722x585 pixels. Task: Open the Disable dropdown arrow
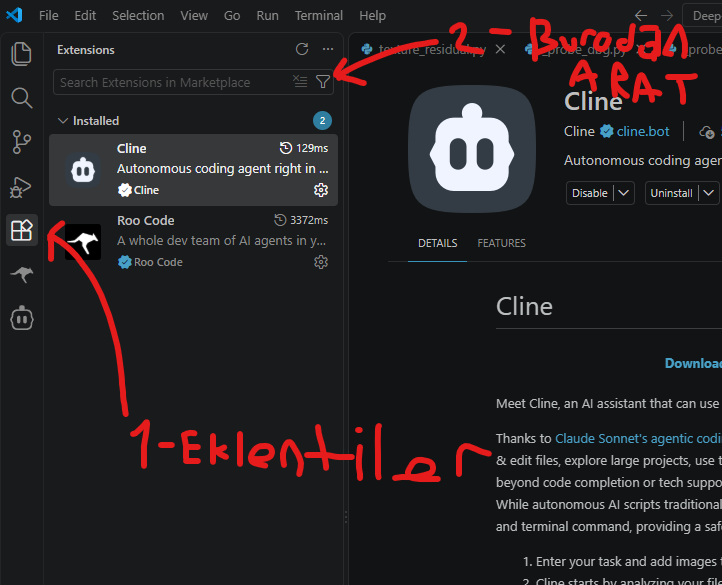click(x=624, y=193)
